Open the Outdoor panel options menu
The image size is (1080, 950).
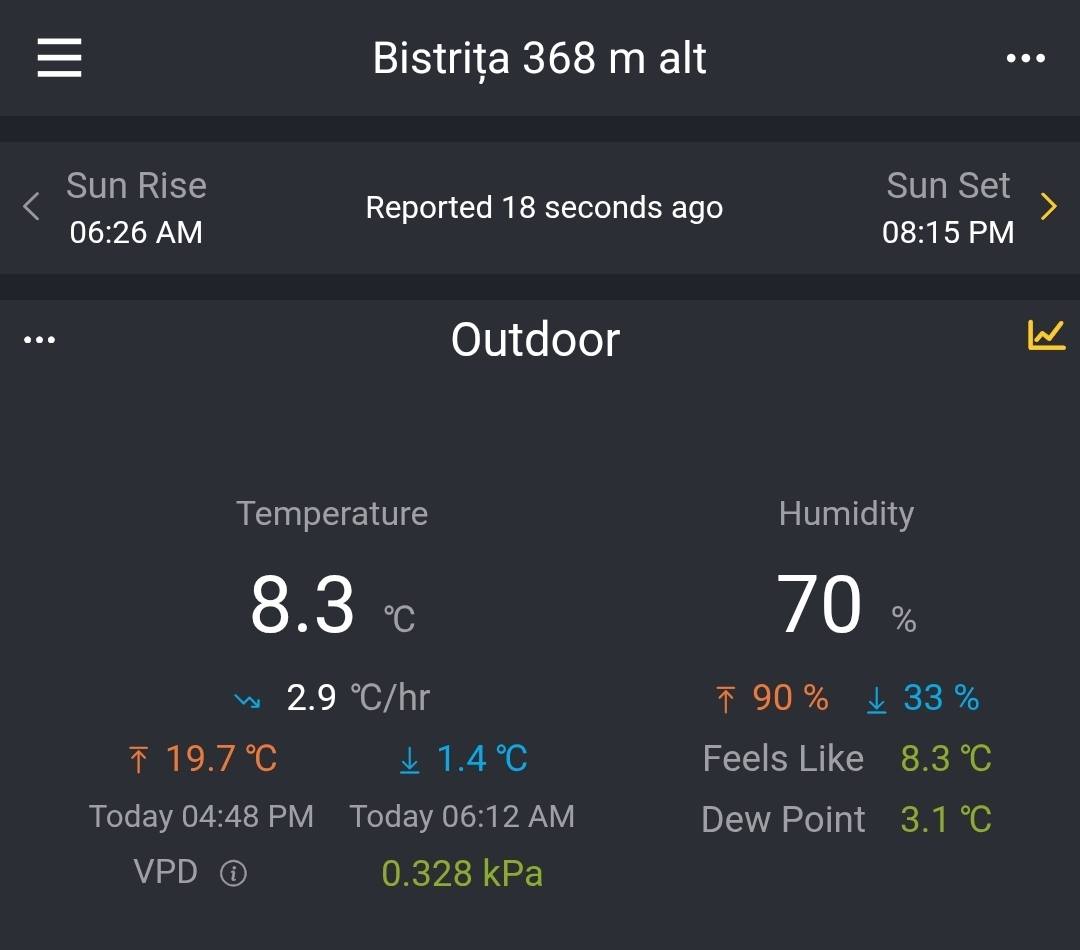click(x=39, y=340)
